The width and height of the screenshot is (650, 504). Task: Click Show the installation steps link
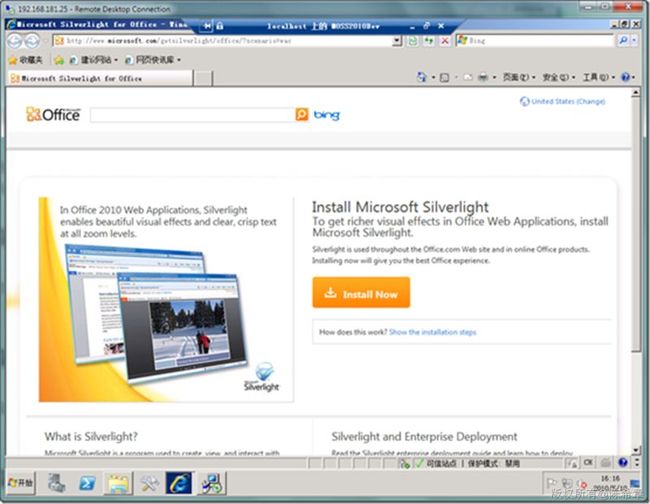(432, 332)
